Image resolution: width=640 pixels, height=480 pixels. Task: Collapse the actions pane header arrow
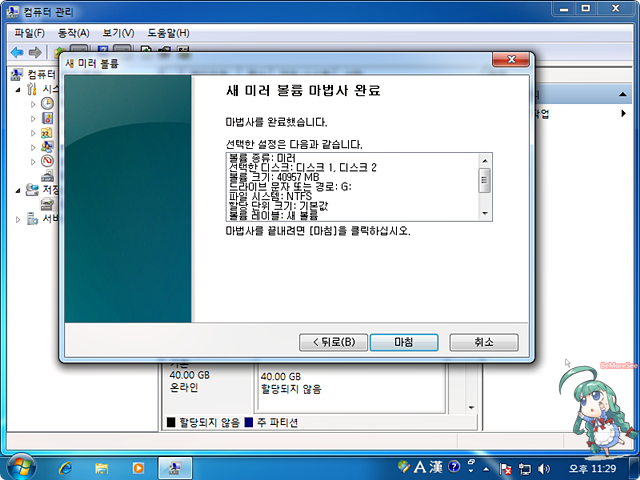point(621,94)
